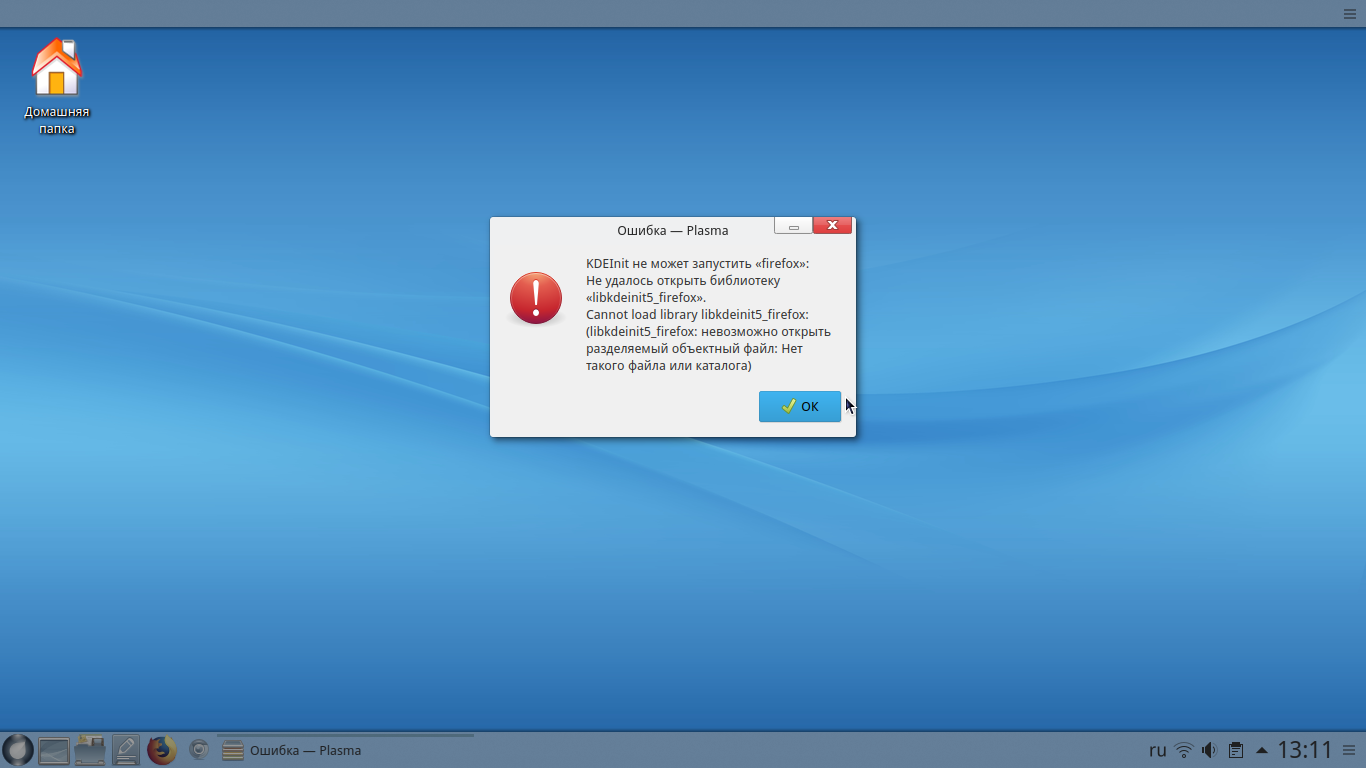Open the Домашняя папка desktop icon
1366x768 pixels.
click(57, 86)
